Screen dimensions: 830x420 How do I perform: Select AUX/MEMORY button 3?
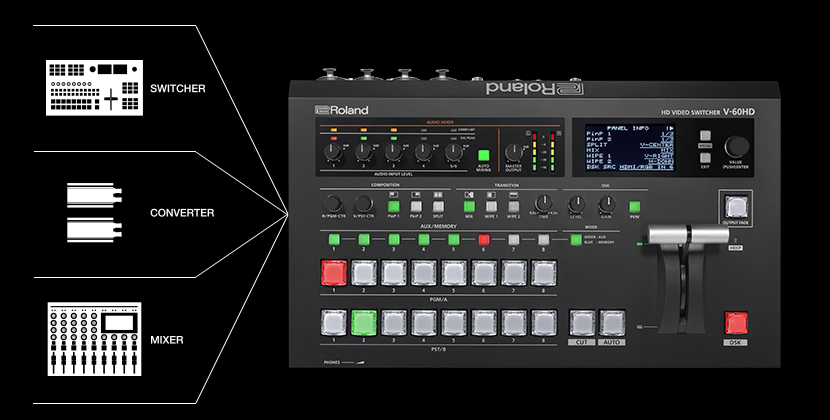[x=394, y=239]
